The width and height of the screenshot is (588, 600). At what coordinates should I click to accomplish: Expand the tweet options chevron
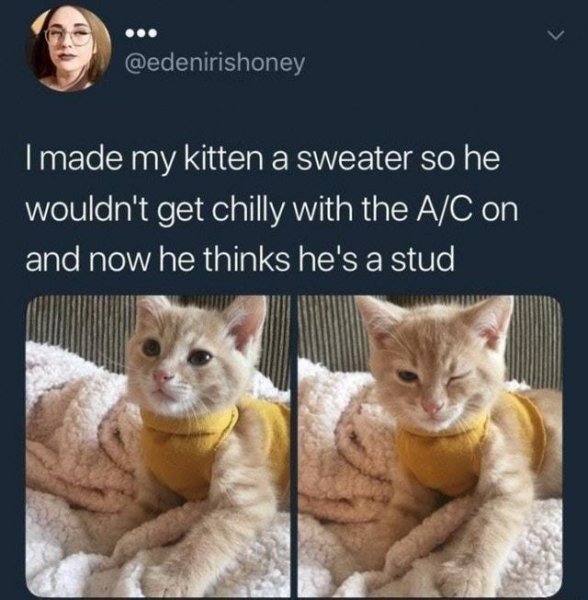pyautogui.click(x=556, y=36)
